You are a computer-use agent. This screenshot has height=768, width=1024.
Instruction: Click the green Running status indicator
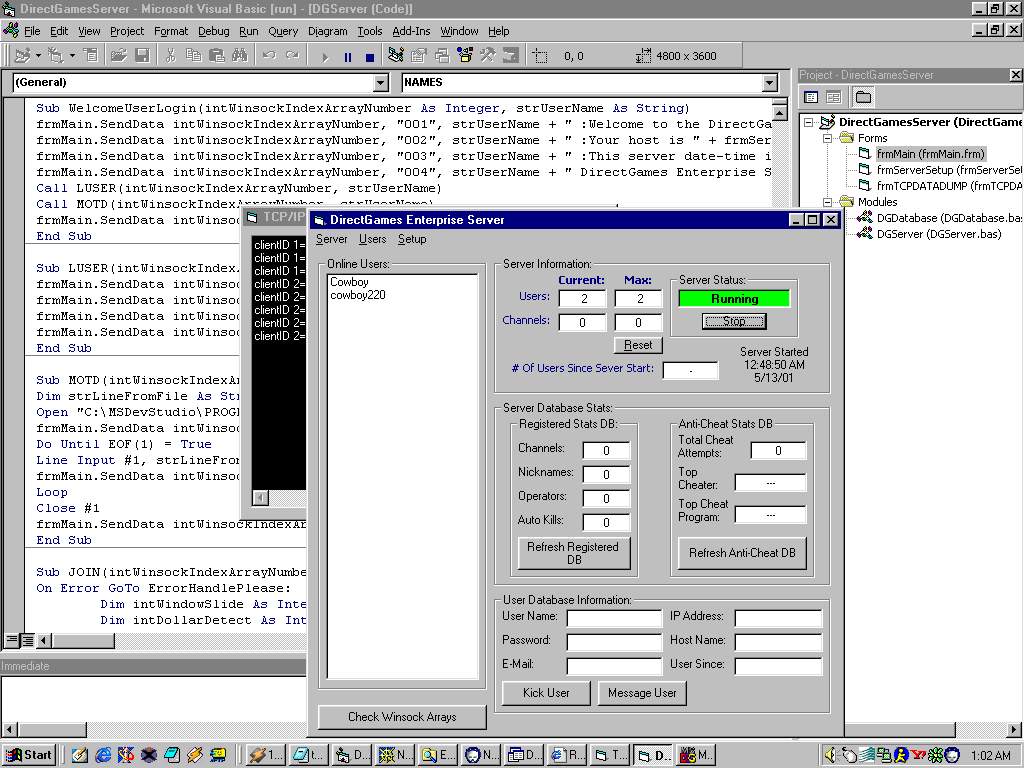(x=734, y=299)
